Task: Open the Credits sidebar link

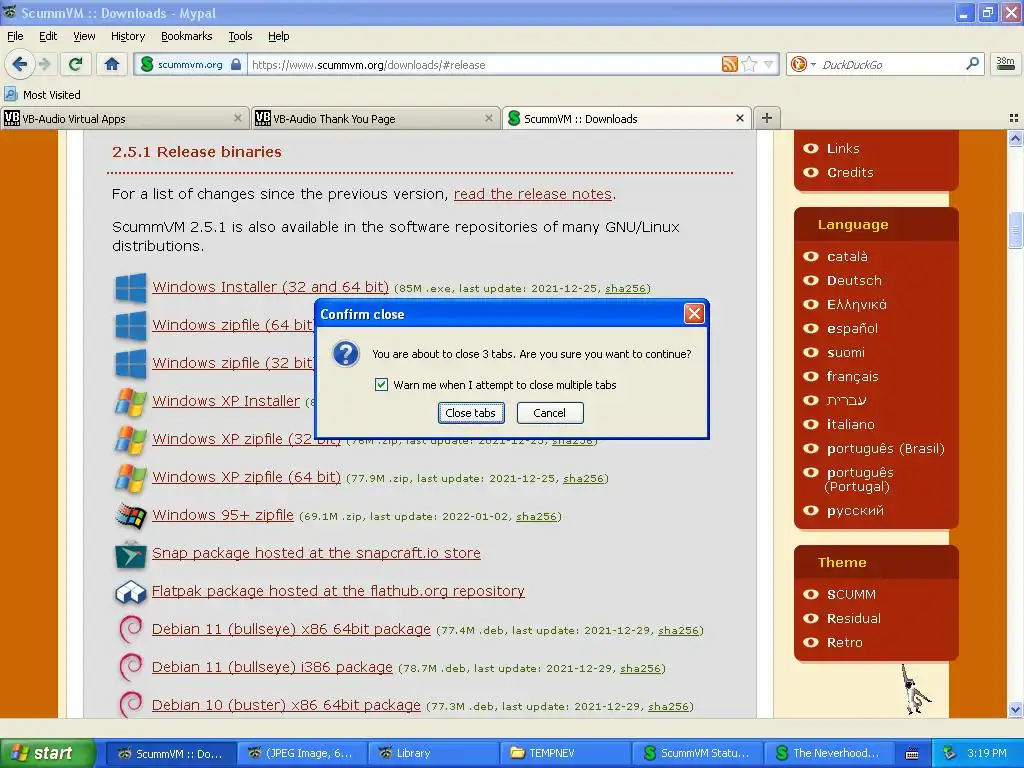Action: coord(850,172)
